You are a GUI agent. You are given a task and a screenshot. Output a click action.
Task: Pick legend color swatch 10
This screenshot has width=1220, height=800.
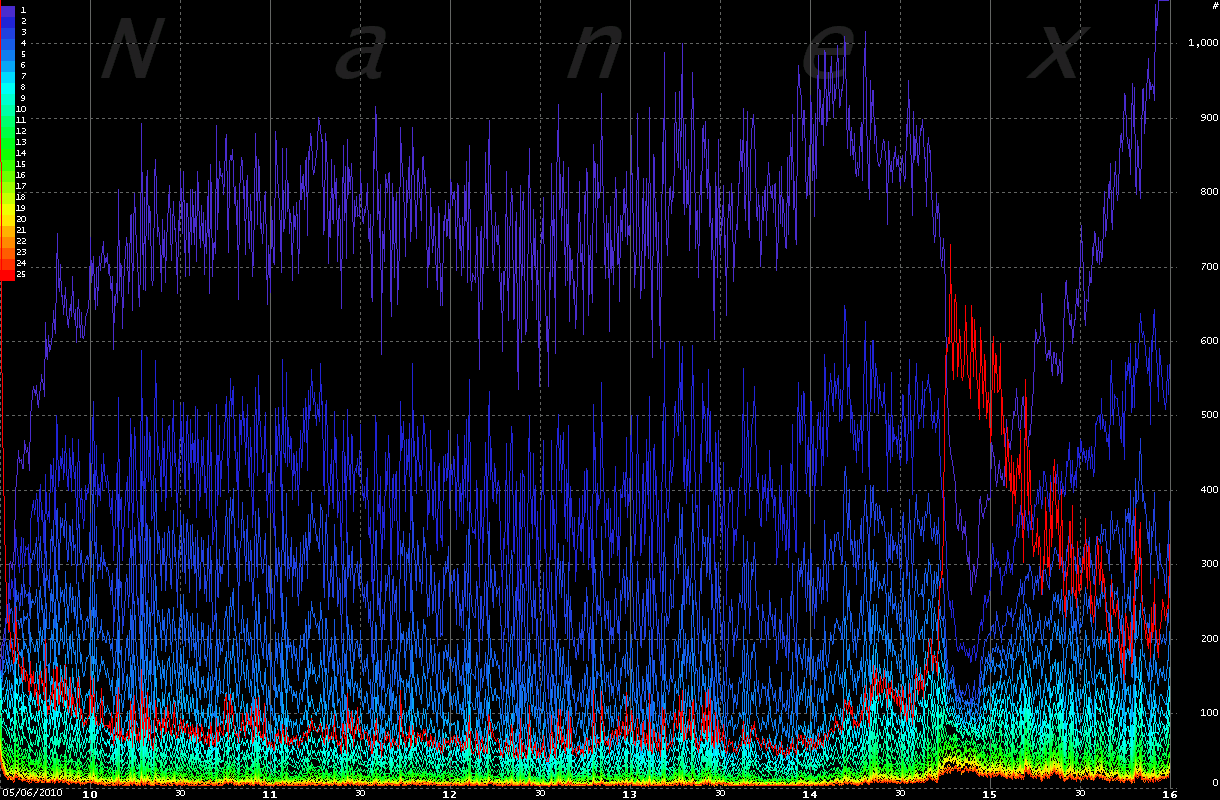point(7,108)
